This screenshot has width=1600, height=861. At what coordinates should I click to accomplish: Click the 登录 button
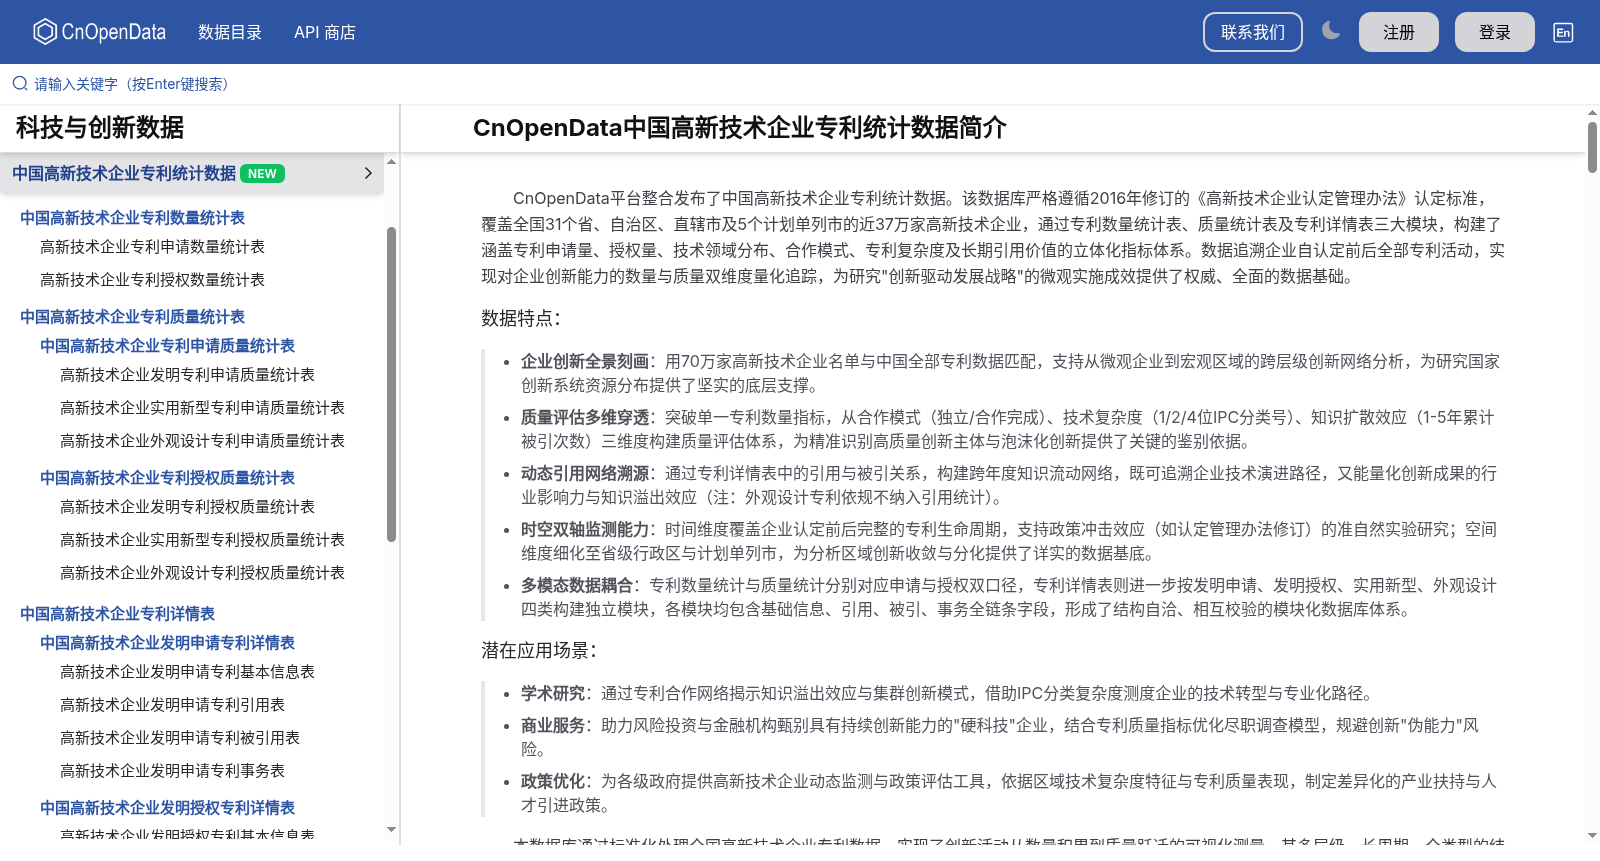point(1495,32)
